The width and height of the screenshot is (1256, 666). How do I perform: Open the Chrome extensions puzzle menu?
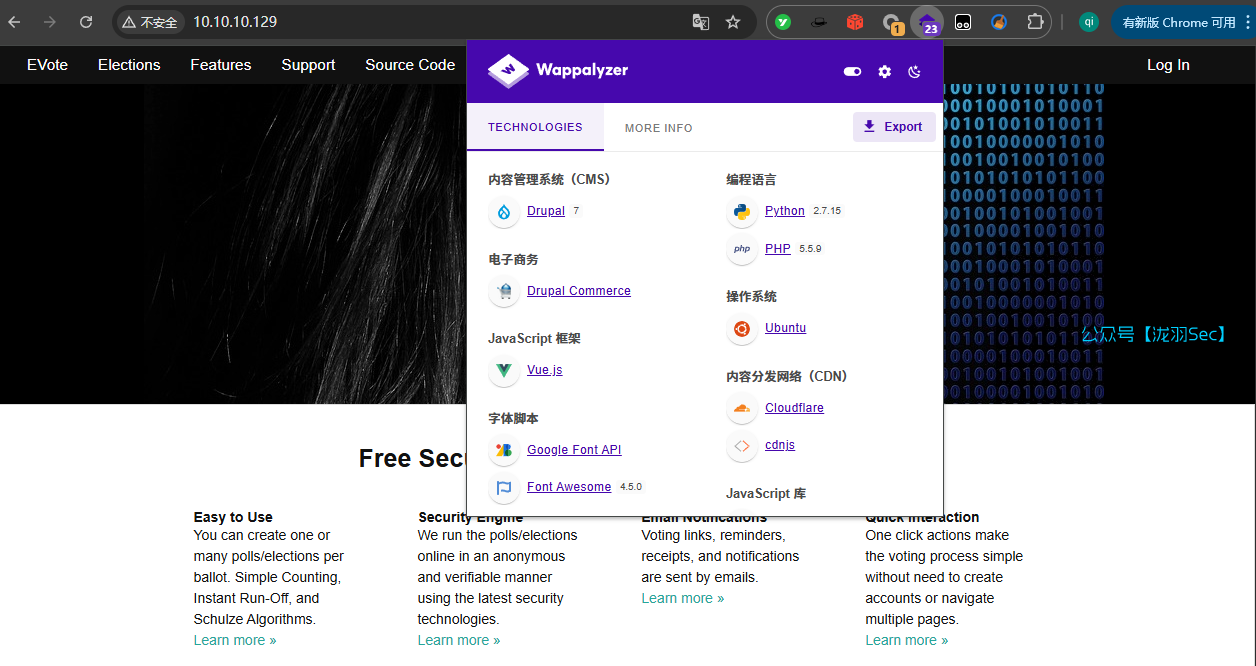pos(1035,22)
